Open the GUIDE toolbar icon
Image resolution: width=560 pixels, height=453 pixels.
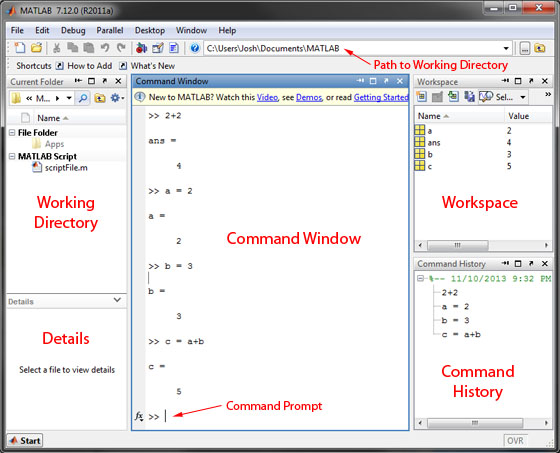coord(158,48)
